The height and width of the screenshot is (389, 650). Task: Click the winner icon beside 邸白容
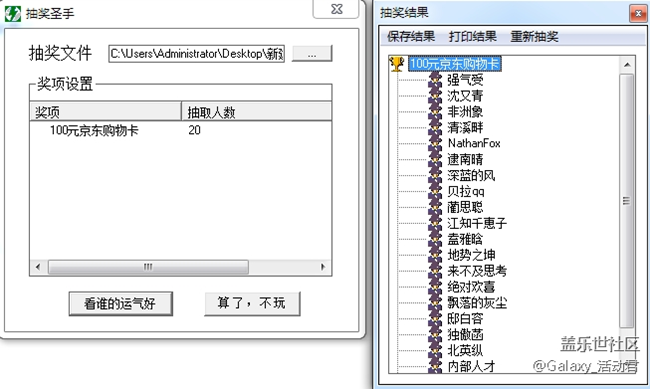[435, 318]
